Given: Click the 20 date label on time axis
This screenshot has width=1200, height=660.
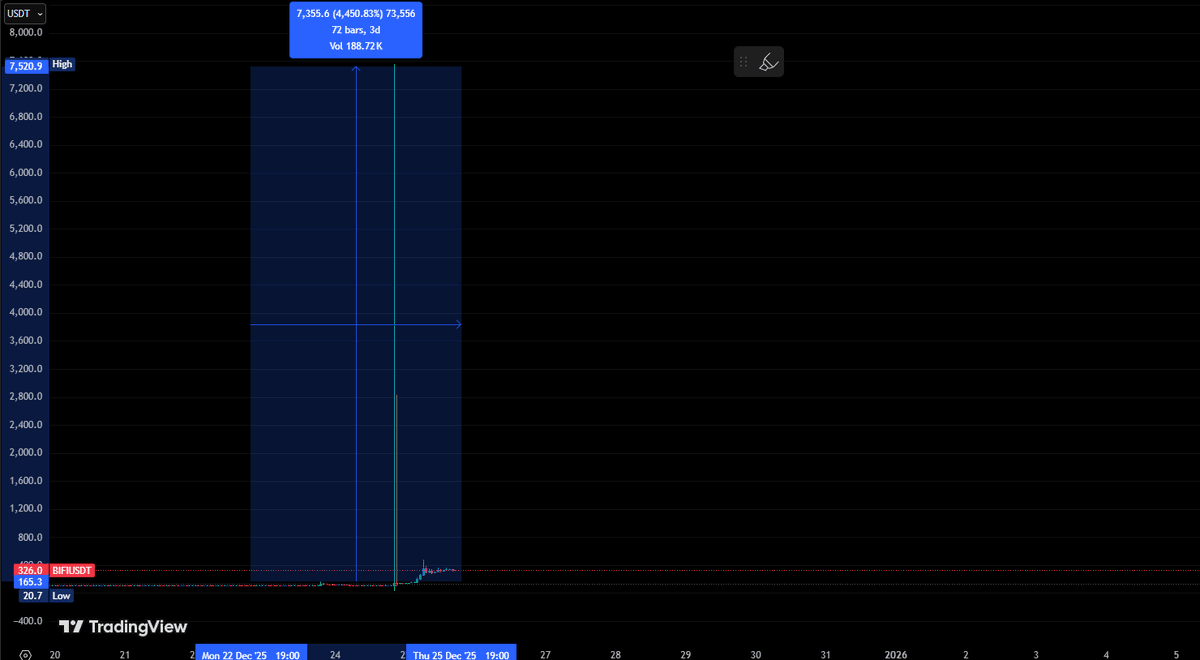Looking at the screenshot, I should click(x=55, y=655).
